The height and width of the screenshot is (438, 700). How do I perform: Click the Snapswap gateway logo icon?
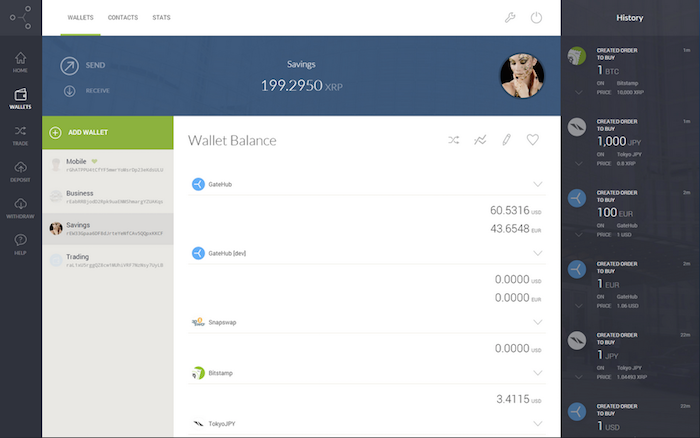click(x=198, y=322)
